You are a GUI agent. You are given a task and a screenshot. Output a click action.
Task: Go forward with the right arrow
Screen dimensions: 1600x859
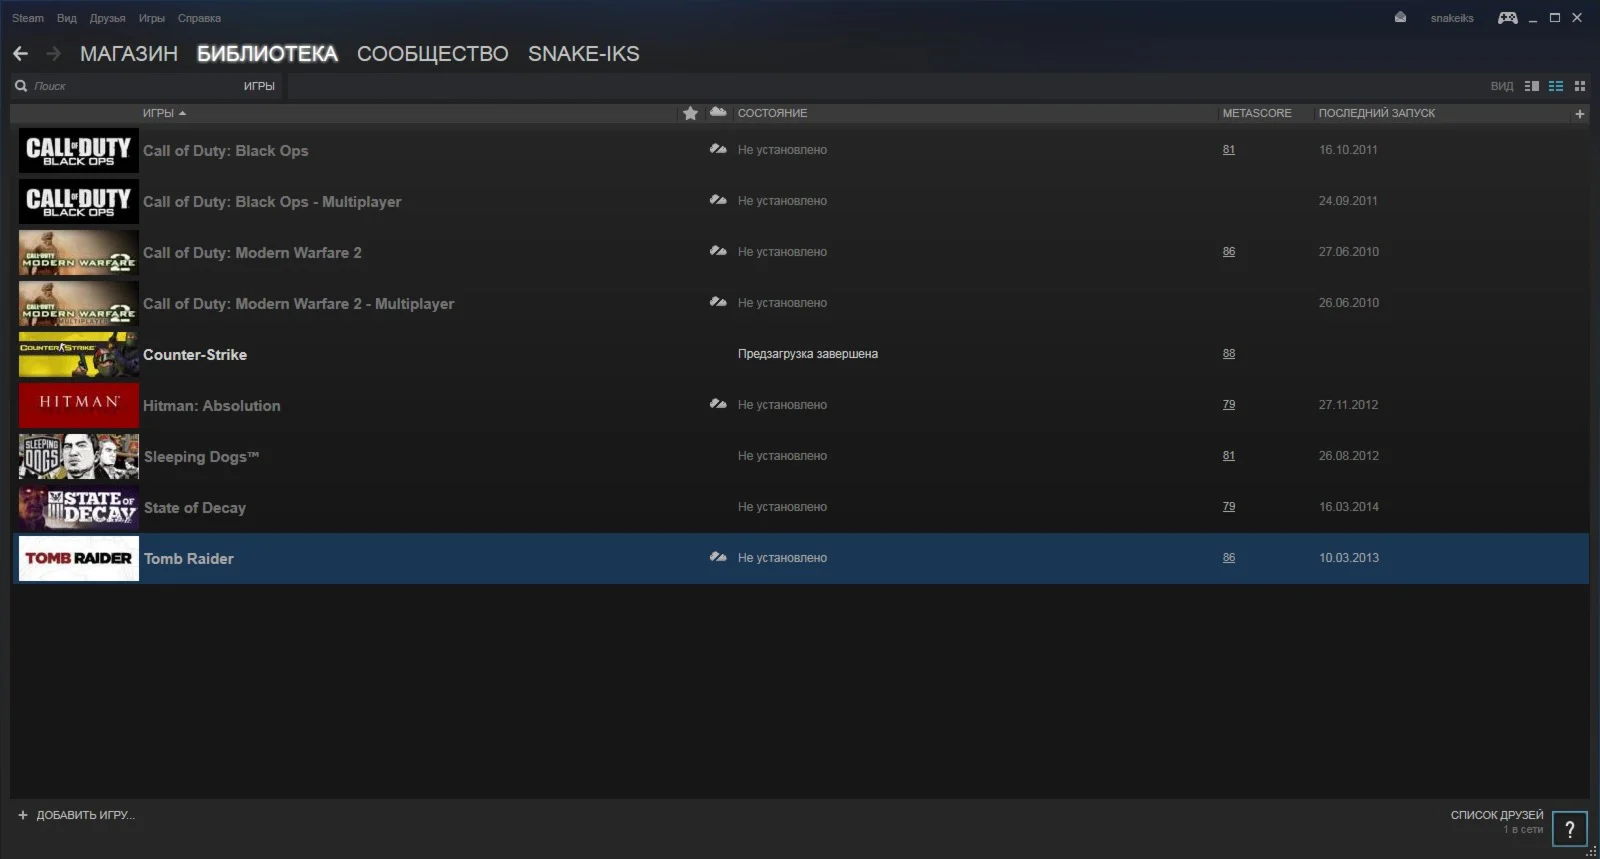point(54,54)
